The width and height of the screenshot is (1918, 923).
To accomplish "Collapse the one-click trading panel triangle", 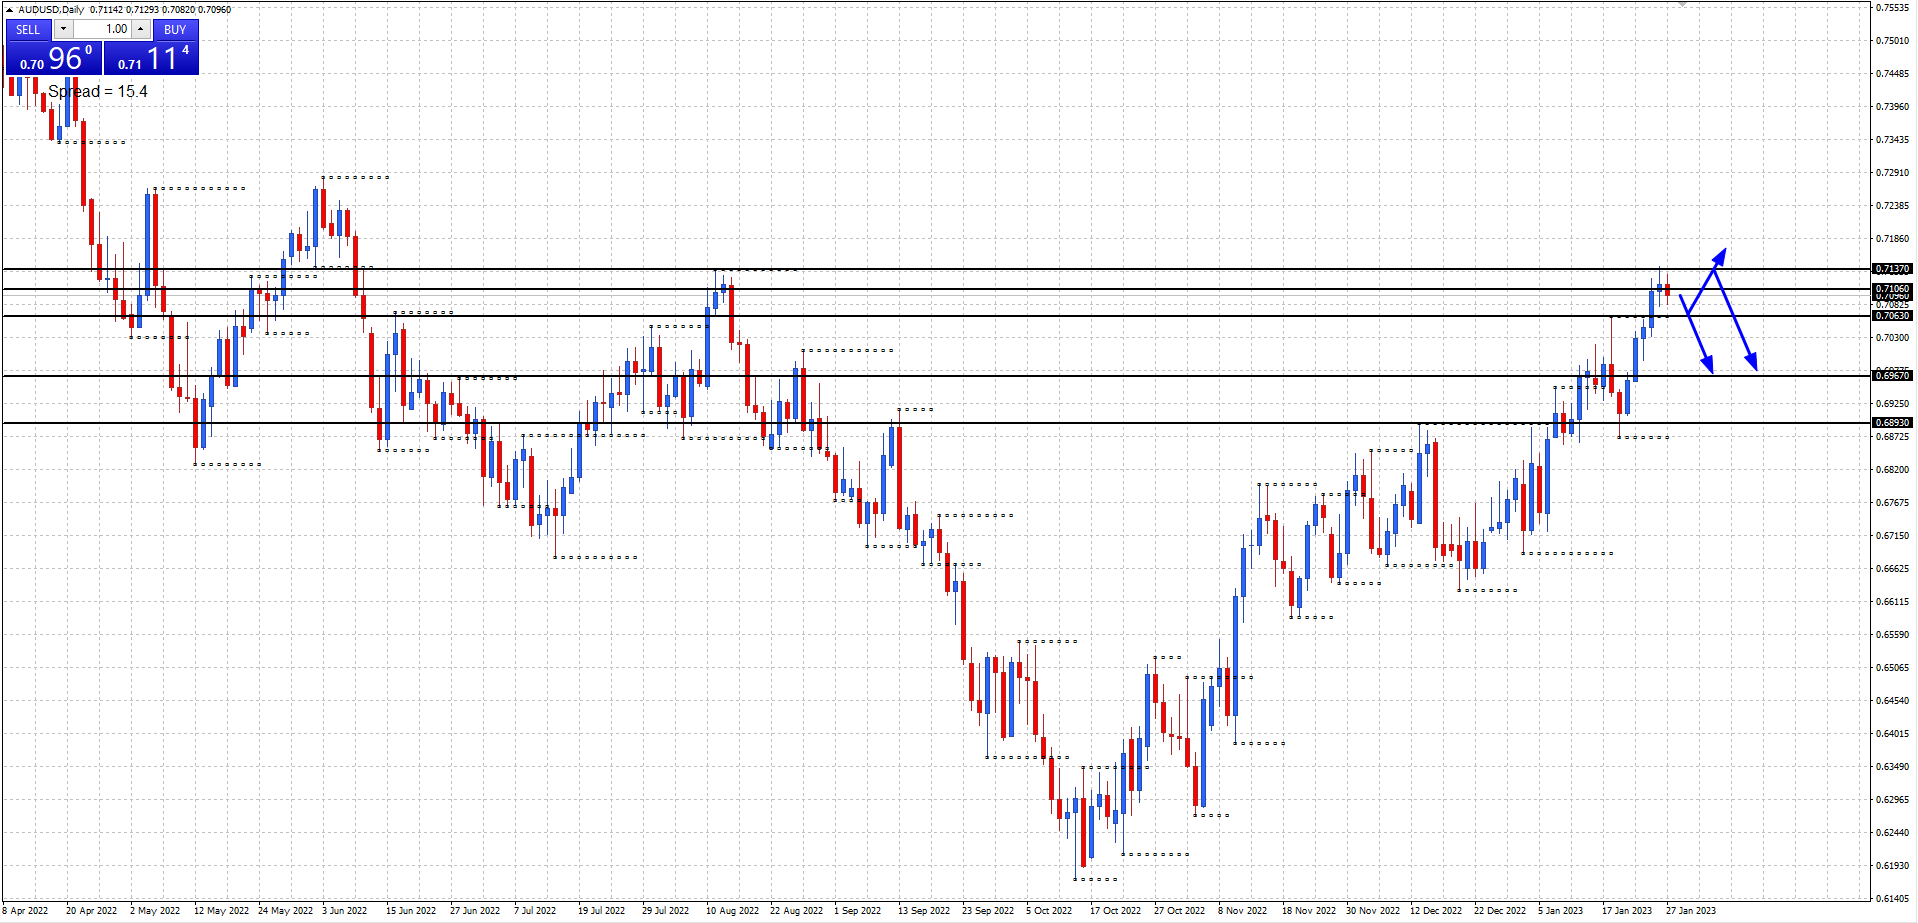I will pos(9,10).
